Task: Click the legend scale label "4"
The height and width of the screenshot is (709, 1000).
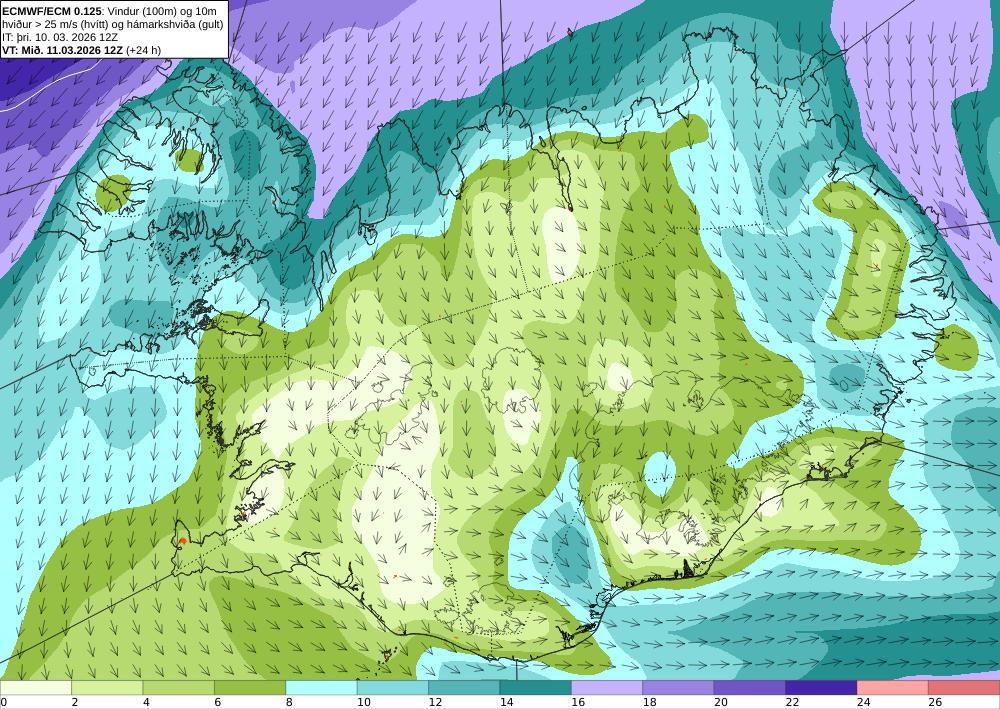Action: tap(146, 702)
